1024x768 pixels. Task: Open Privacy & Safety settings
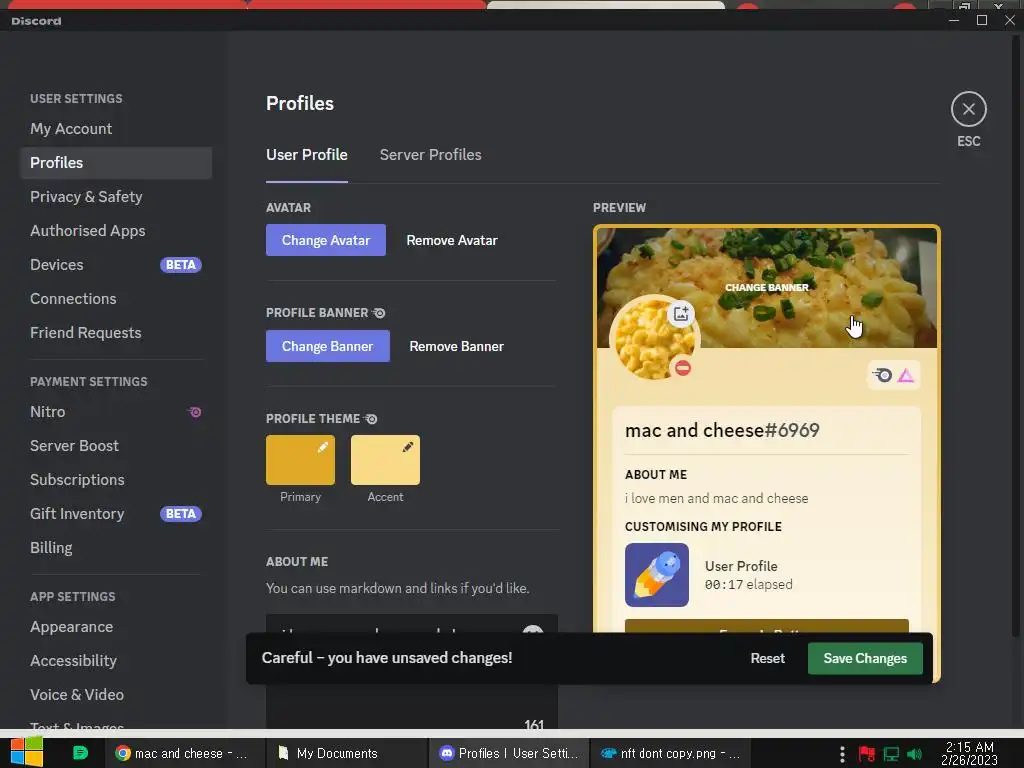(116, 197)
